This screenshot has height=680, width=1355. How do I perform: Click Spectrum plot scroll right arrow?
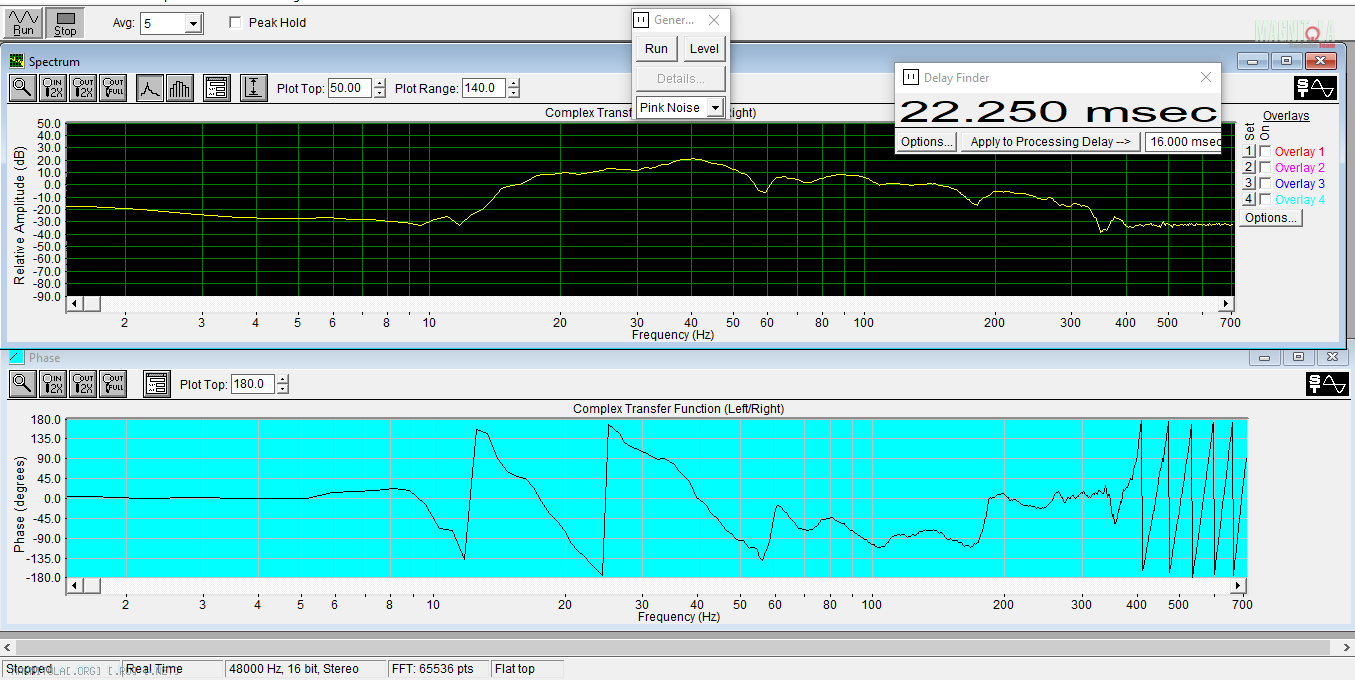[x=1227, y=303]
